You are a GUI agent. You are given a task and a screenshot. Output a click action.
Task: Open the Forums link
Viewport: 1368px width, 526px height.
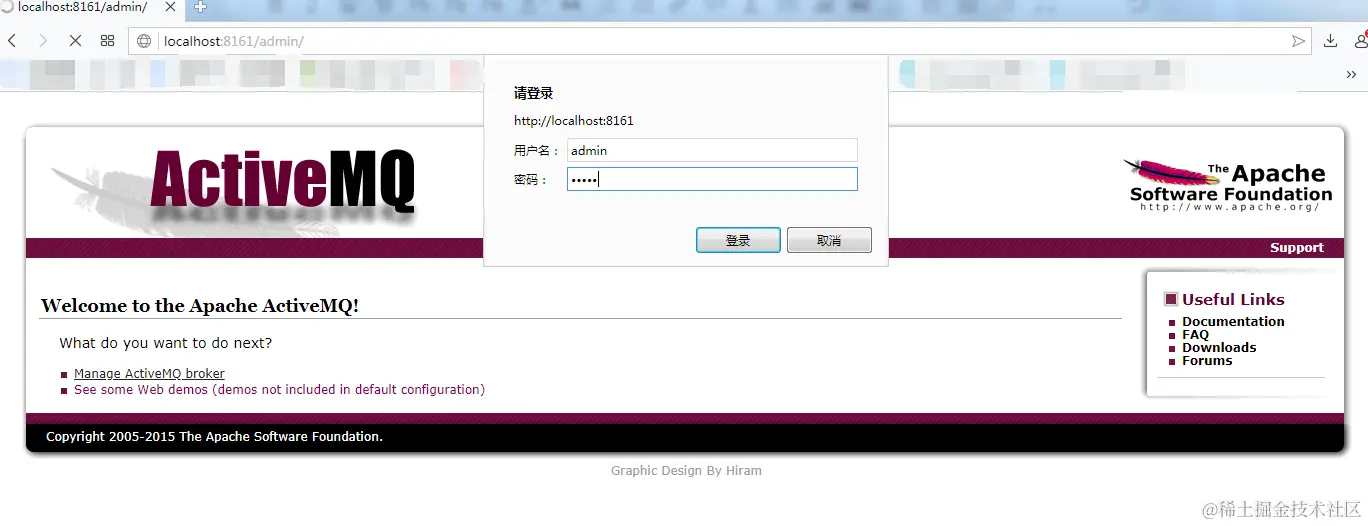click(x=1207, y=361)
